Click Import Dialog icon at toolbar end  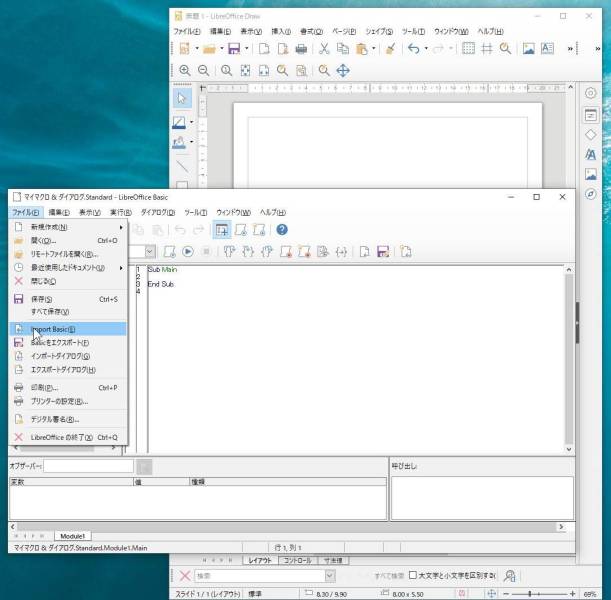[406, 252]
